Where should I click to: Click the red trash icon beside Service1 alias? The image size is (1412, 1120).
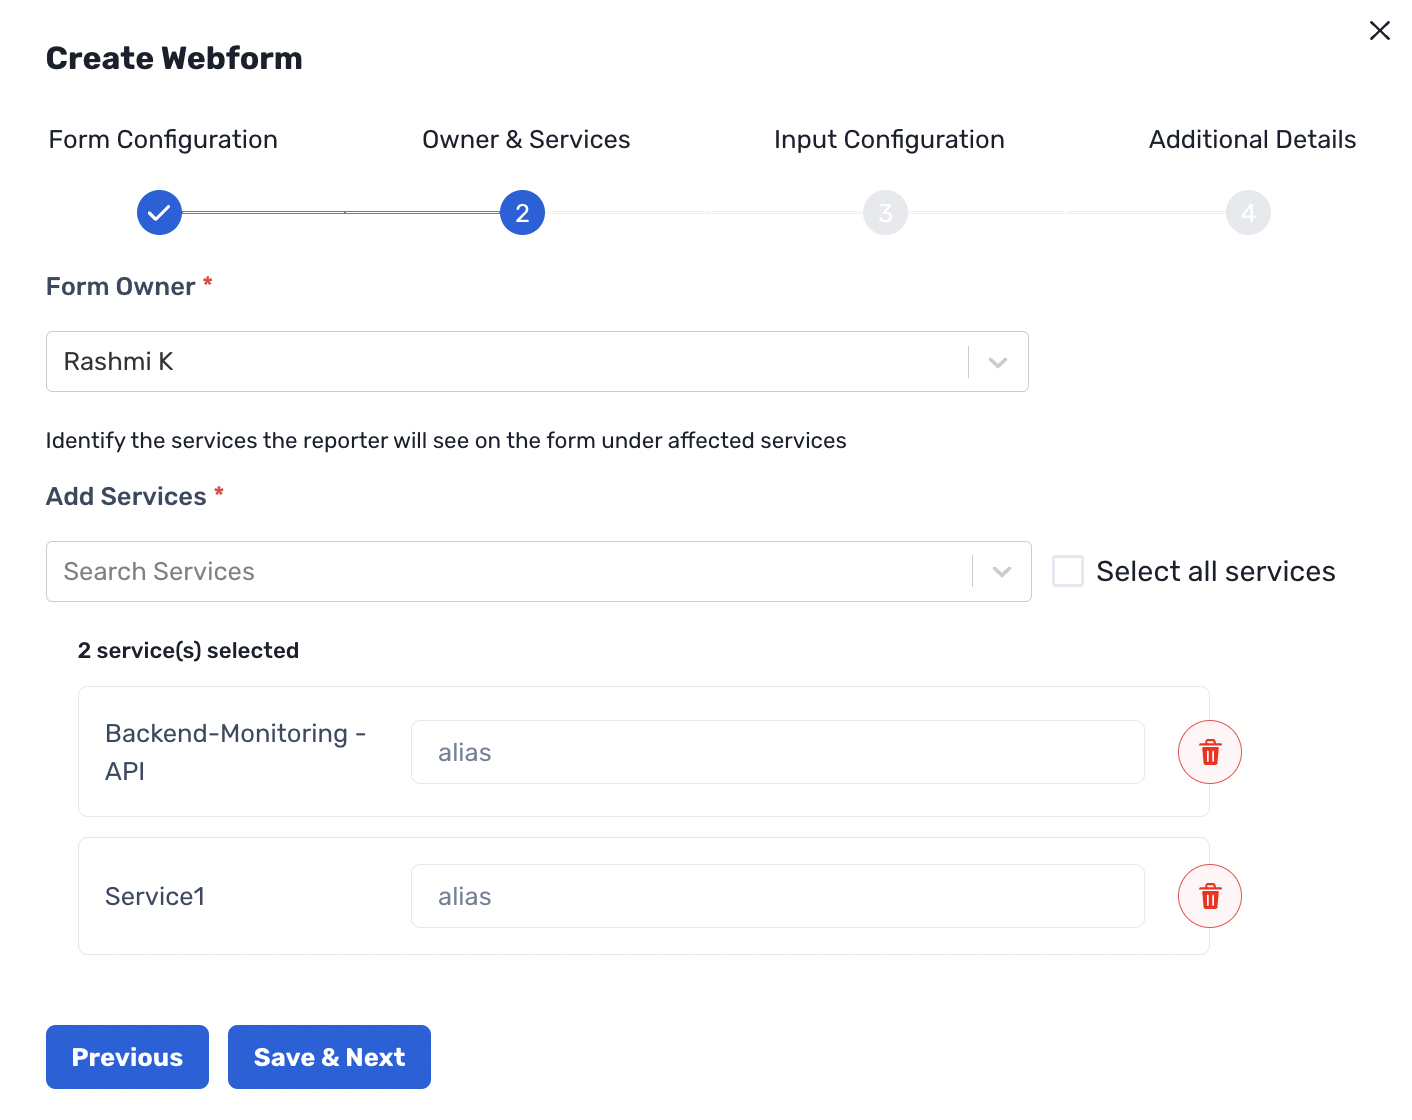(1209, 896)
